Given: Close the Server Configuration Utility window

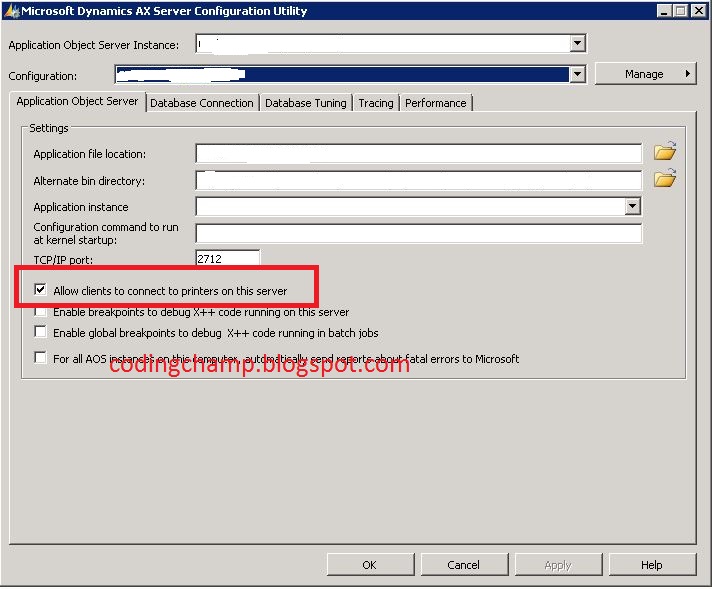Looking at the screenshot, I should [x=698, y=10].
